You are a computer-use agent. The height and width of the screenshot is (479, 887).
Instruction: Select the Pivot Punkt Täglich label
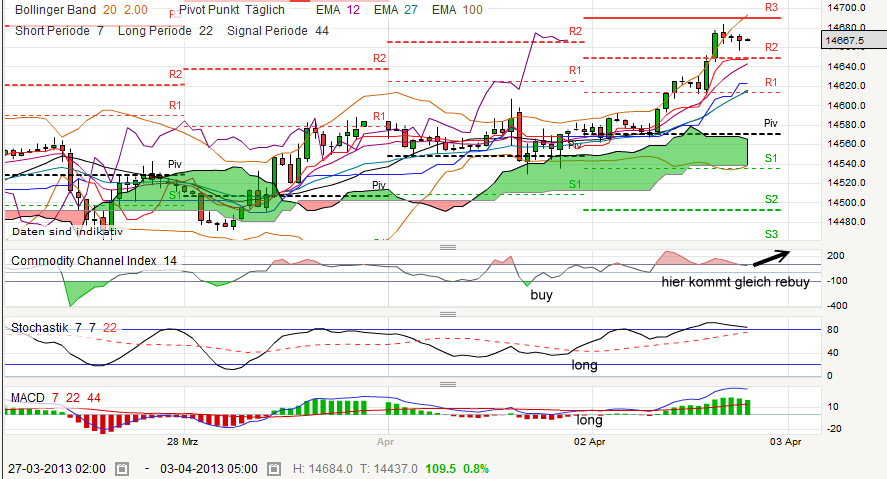tap(231, 10)
